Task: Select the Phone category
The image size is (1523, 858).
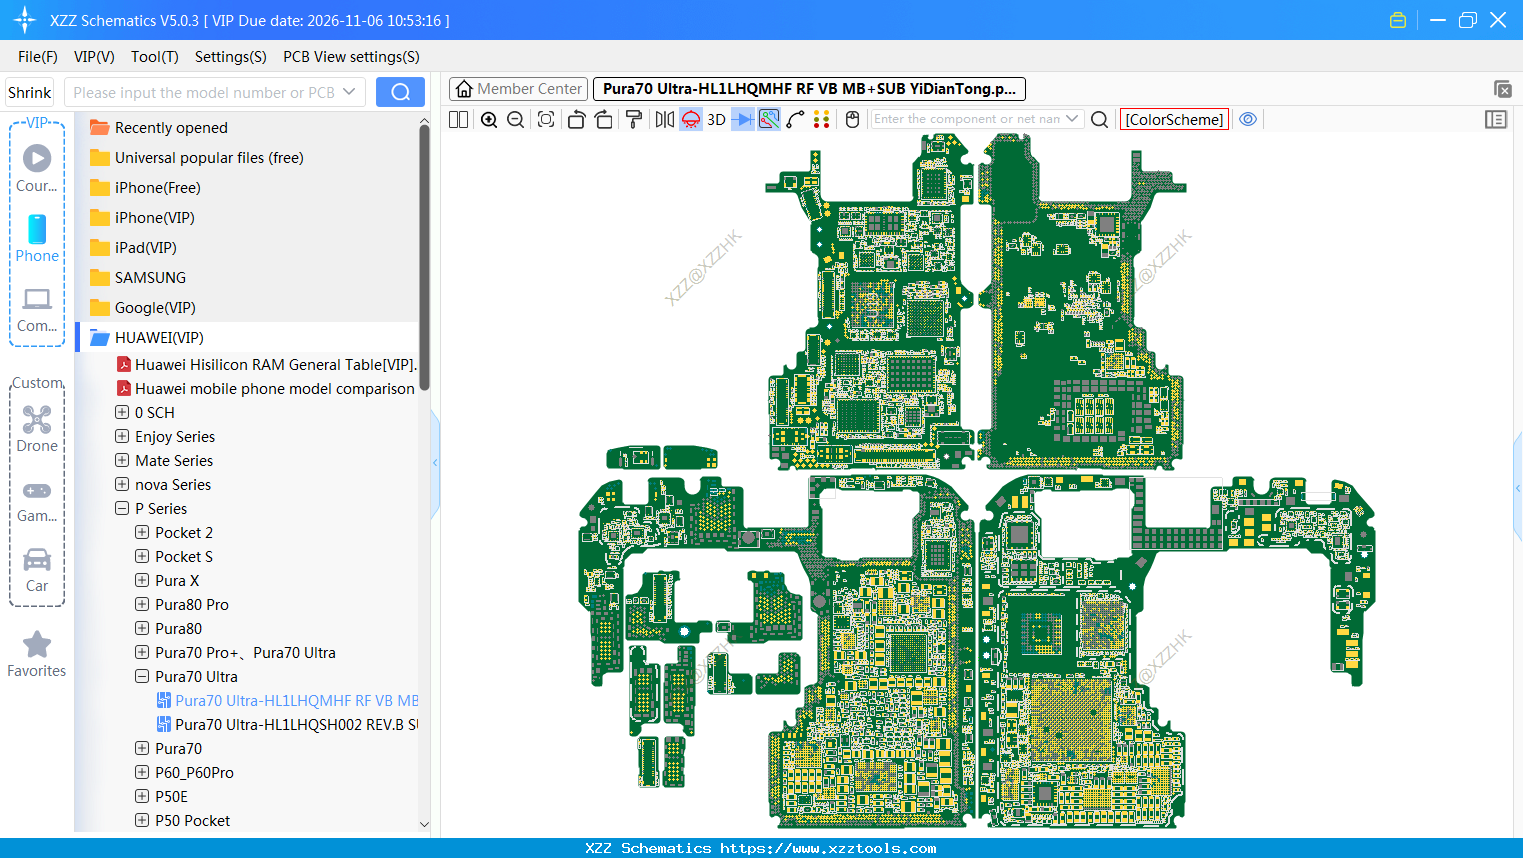Action: click(37, 239)
